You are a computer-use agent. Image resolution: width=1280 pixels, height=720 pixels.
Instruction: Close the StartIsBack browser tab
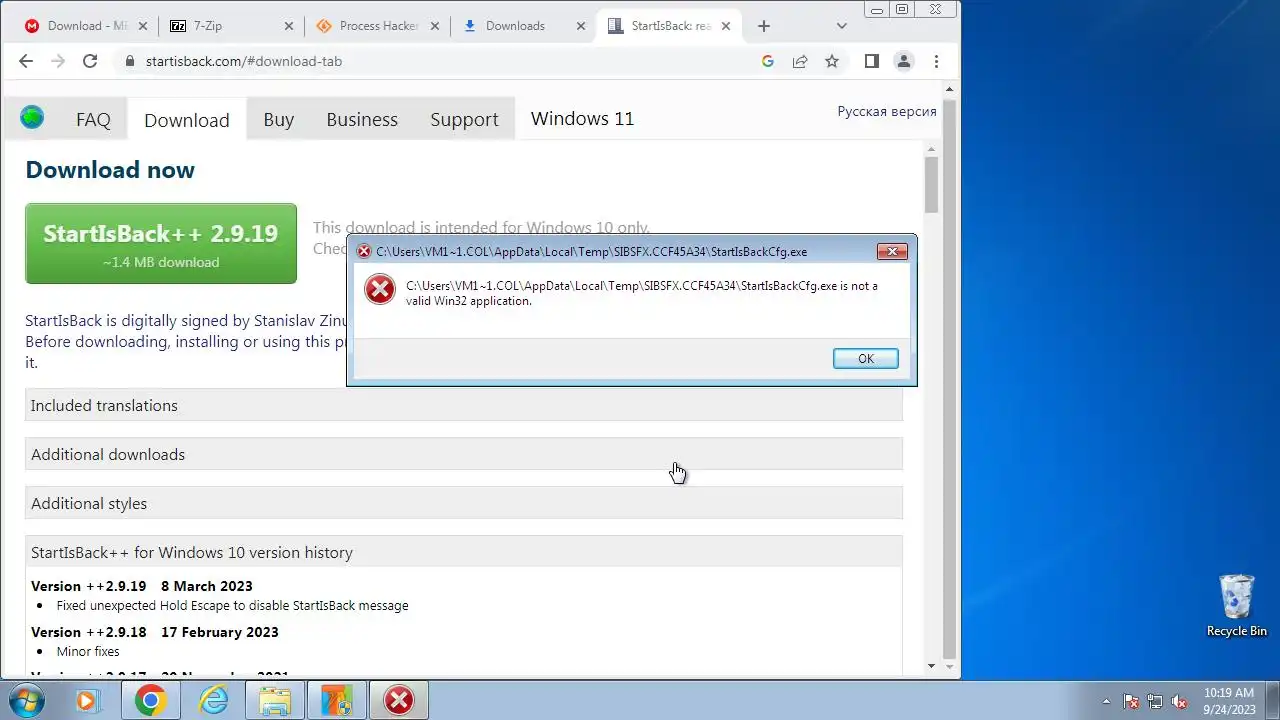click(x=726, y=26)
